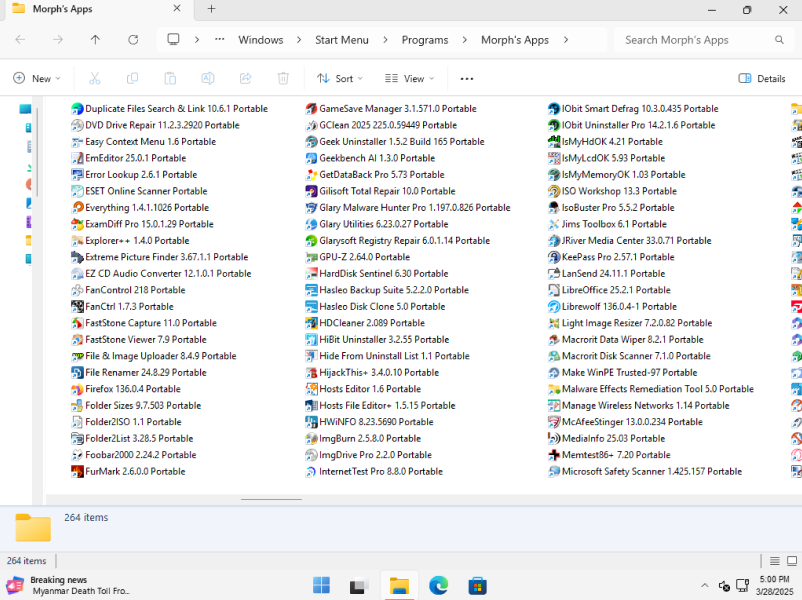802x600 pixels.
Task: Click the MediaInfo 25.03 Portable icon
Action: (x=553, y=439)
